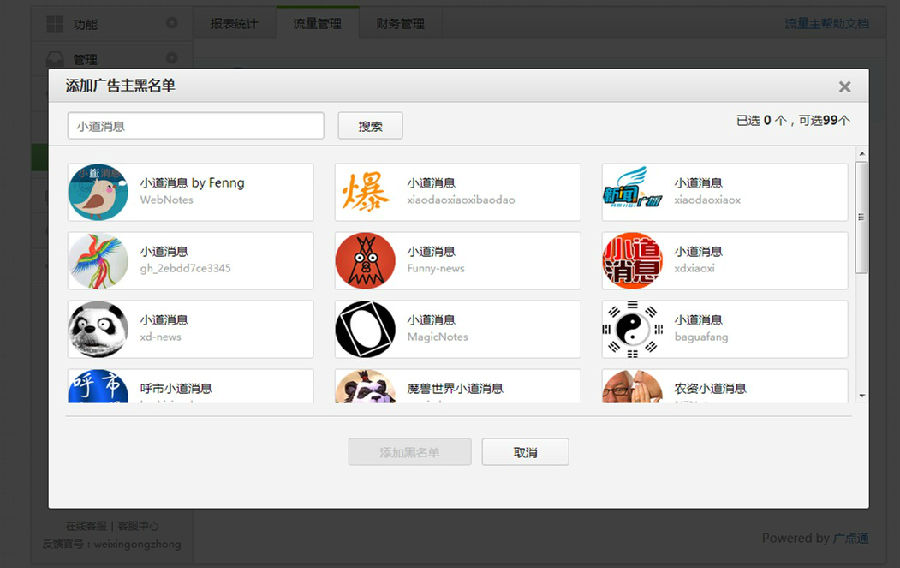The height and width of the screenshot is (568, 900).
Task: Choose the colorful phoenix avatar icon
Action: (x=98, y=261)
